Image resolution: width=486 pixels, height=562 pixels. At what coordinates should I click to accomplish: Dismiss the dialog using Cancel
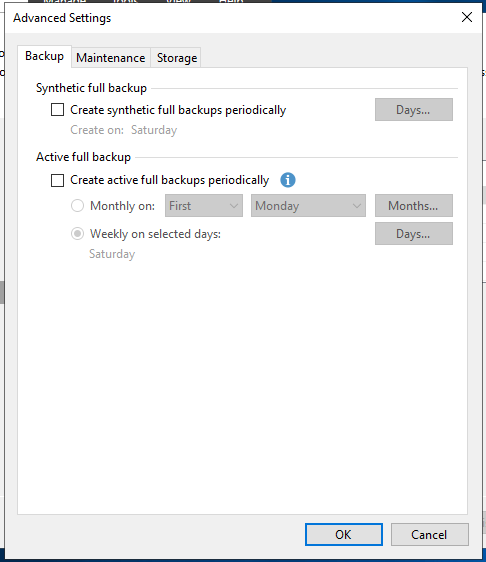[429, 534]
